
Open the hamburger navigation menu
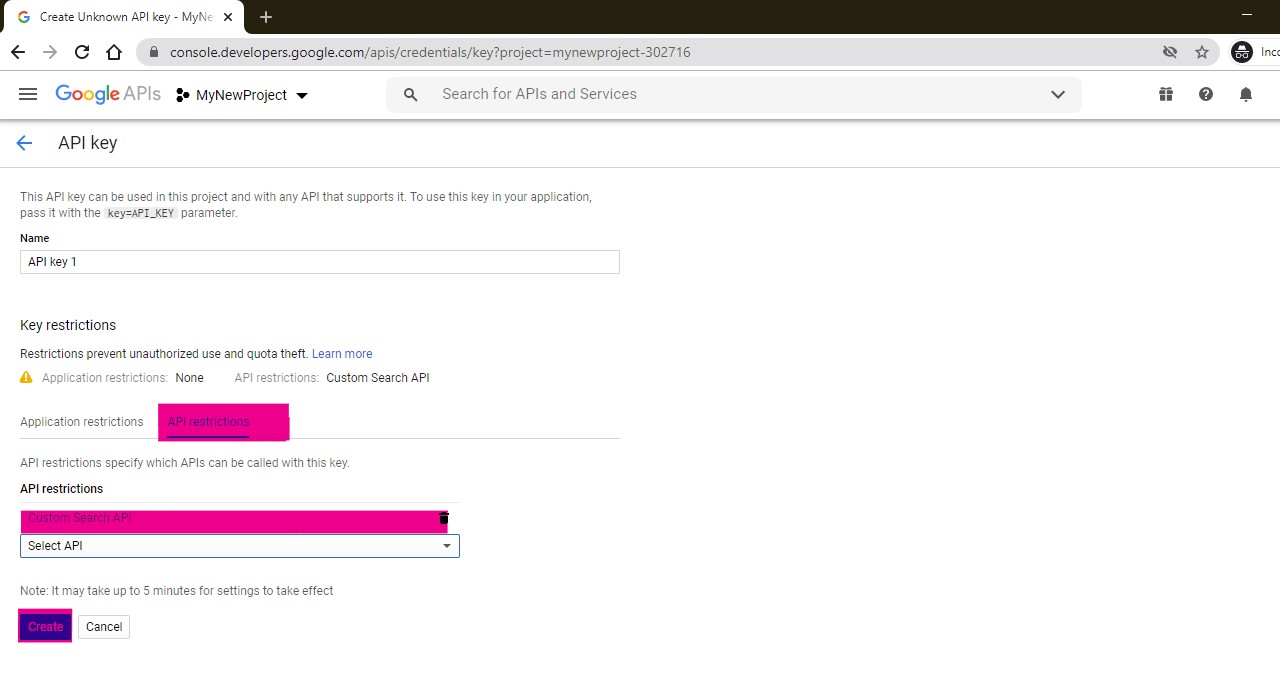pyautogui.click(x=28, y=94)
